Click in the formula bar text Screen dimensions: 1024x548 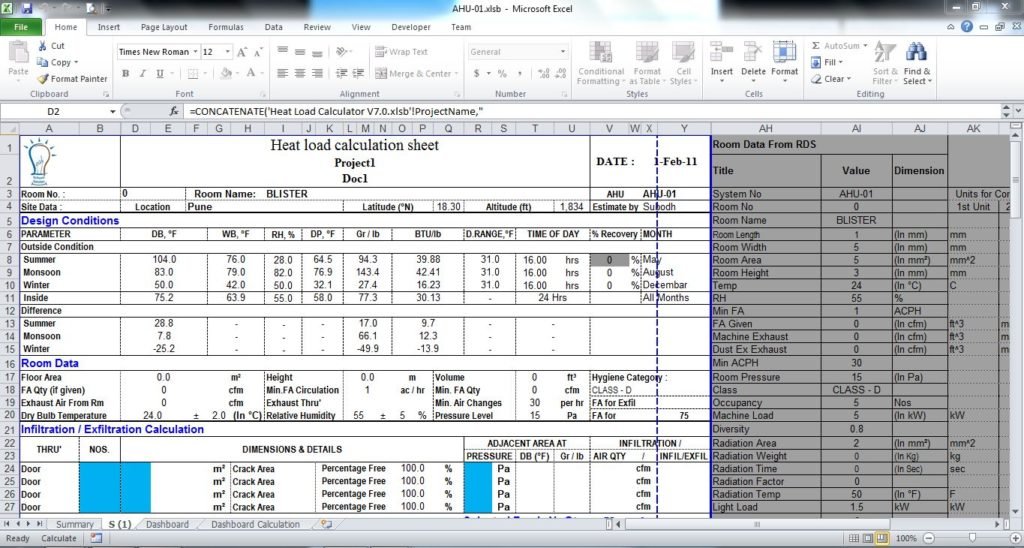point(500,111)
